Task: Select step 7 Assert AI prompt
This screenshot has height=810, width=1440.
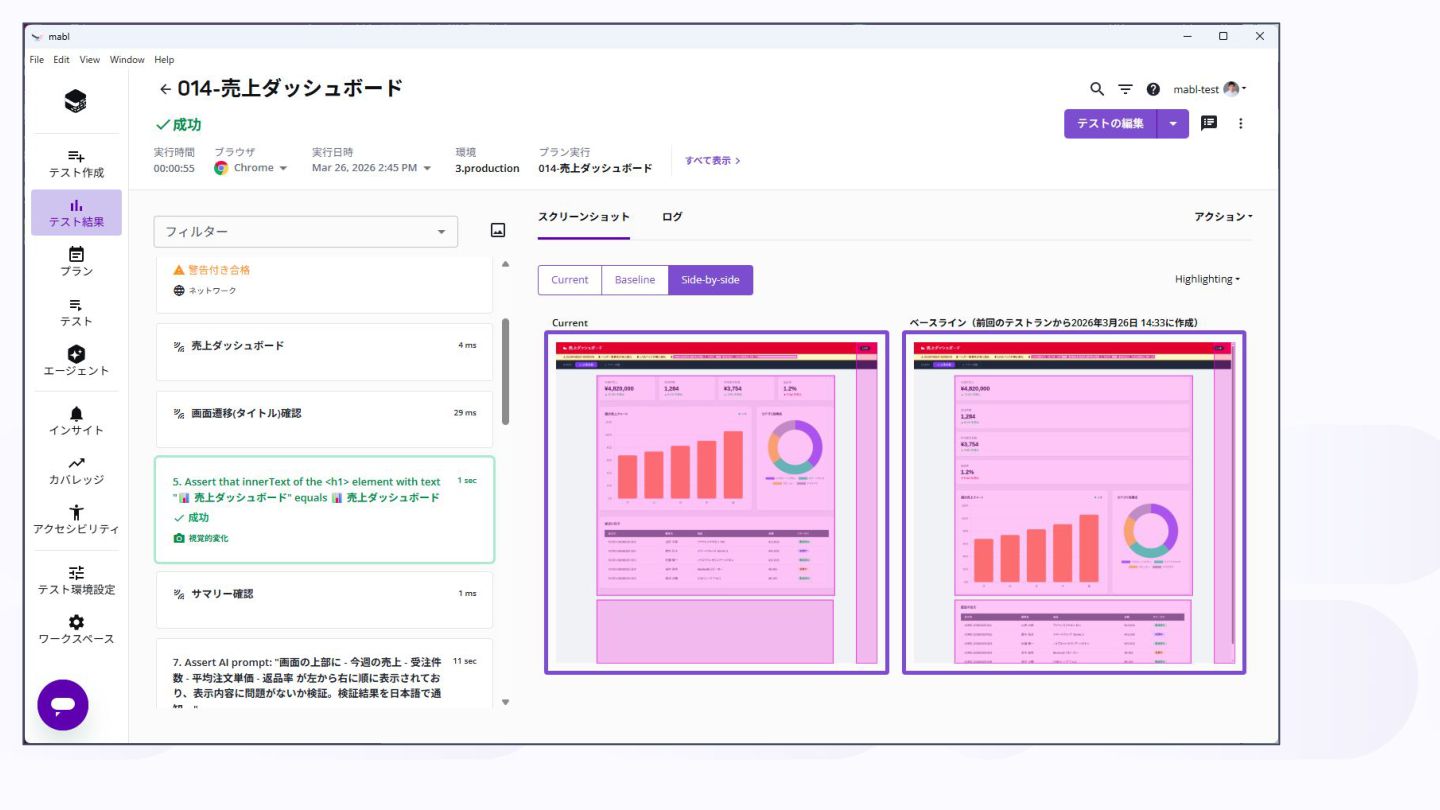Action: coord(324,674)
